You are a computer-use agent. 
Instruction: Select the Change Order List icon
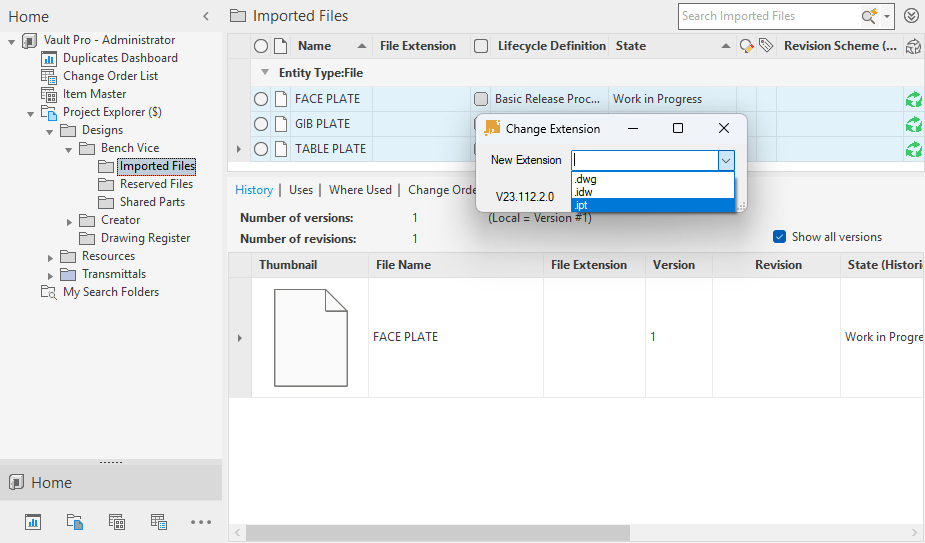tap(49, 76)
